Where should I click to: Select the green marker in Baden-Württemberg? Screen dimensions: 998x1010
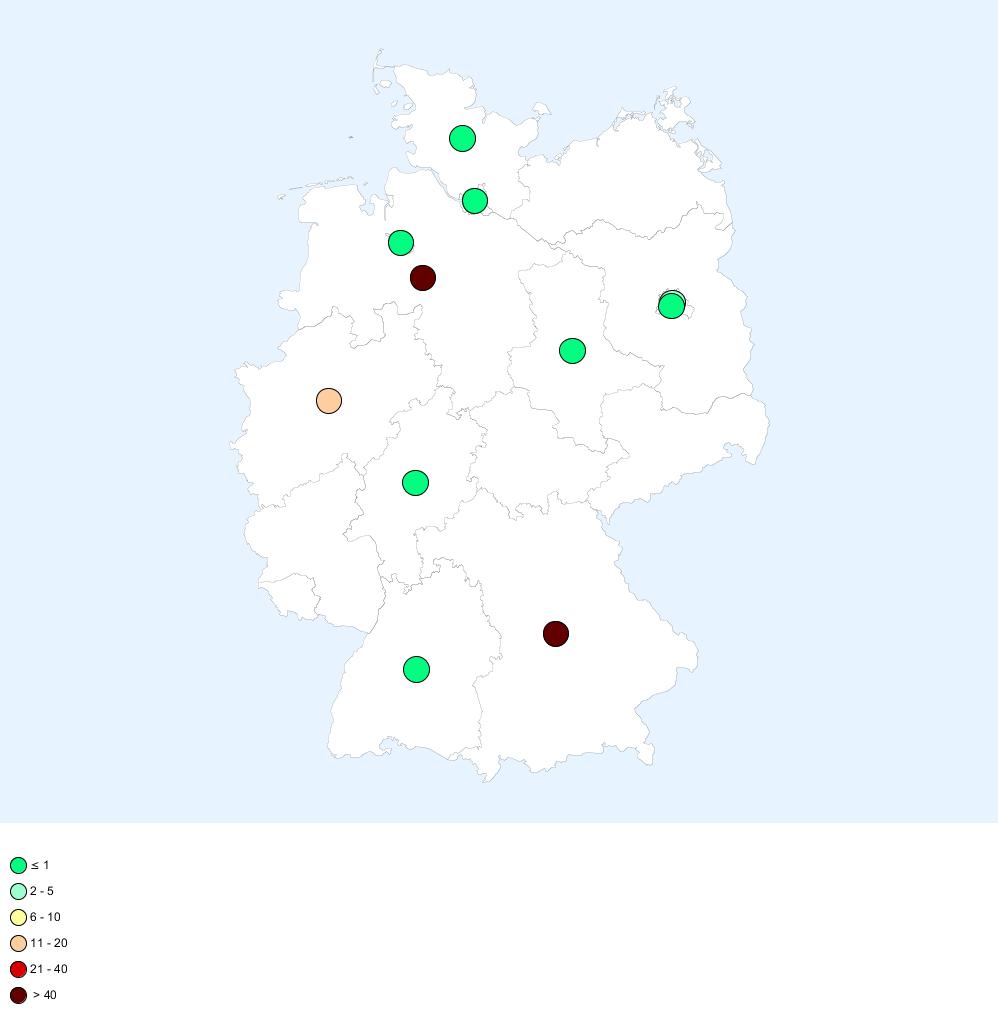(416, 669)
